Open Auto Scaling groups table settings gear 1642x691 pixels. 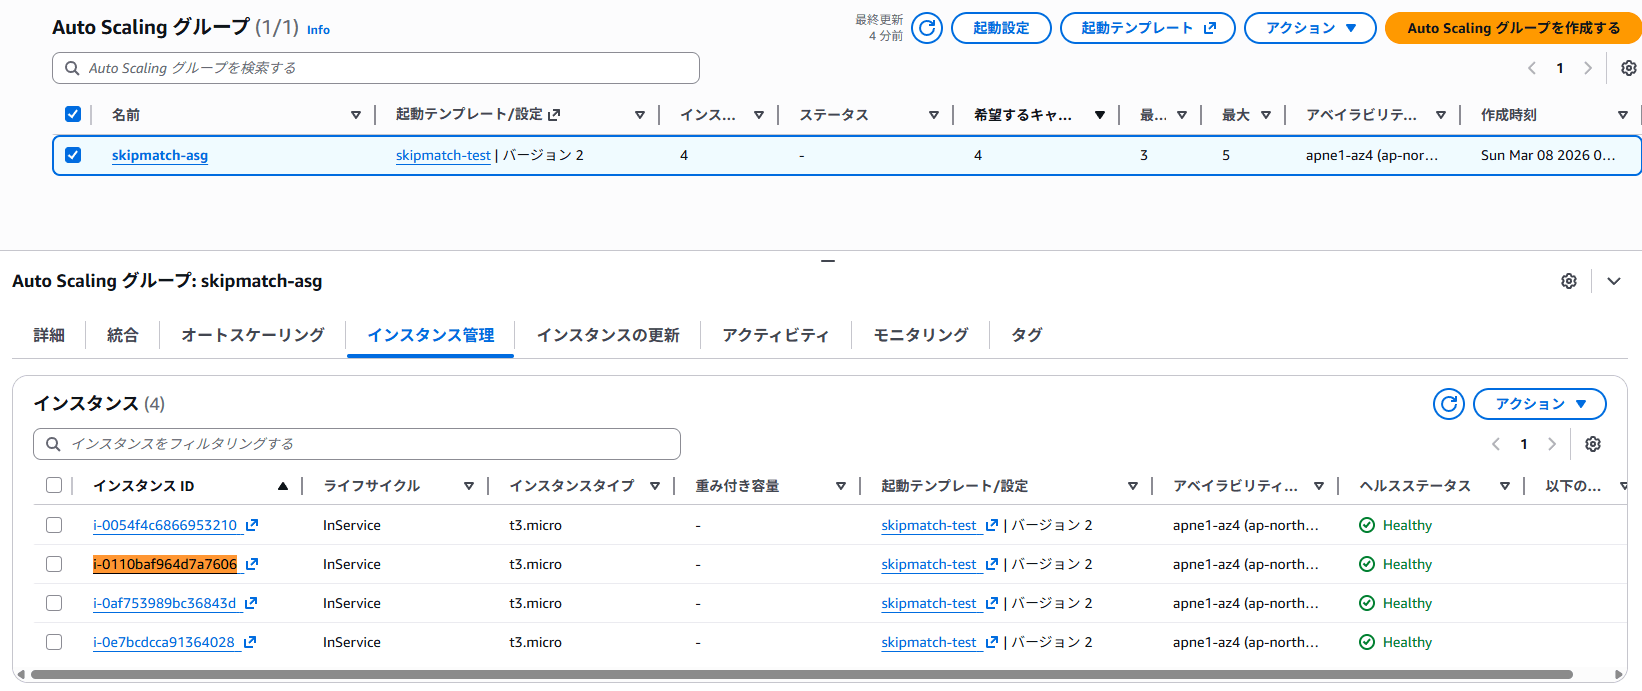pos(1628,68)
